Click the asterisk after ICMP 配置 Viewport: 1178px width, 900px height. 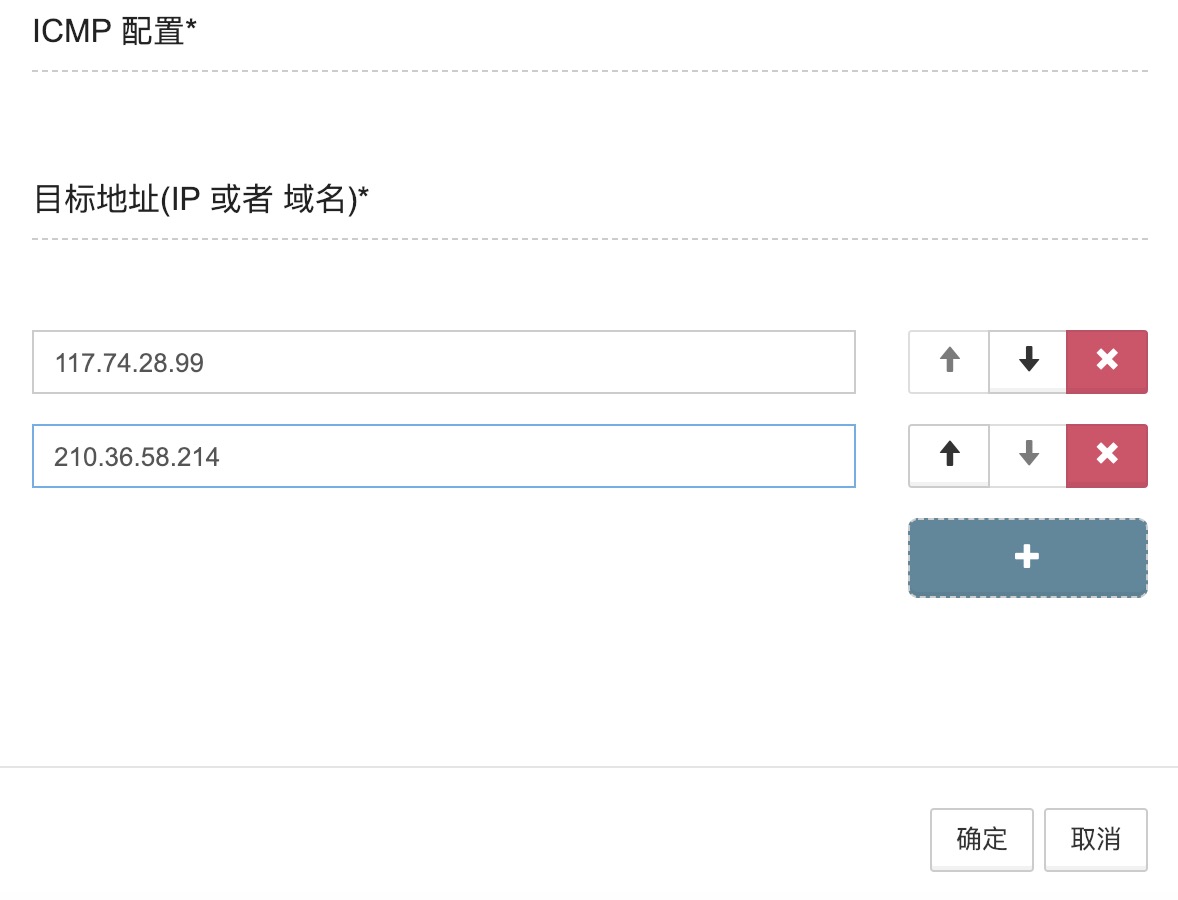[x=191, y=27]
